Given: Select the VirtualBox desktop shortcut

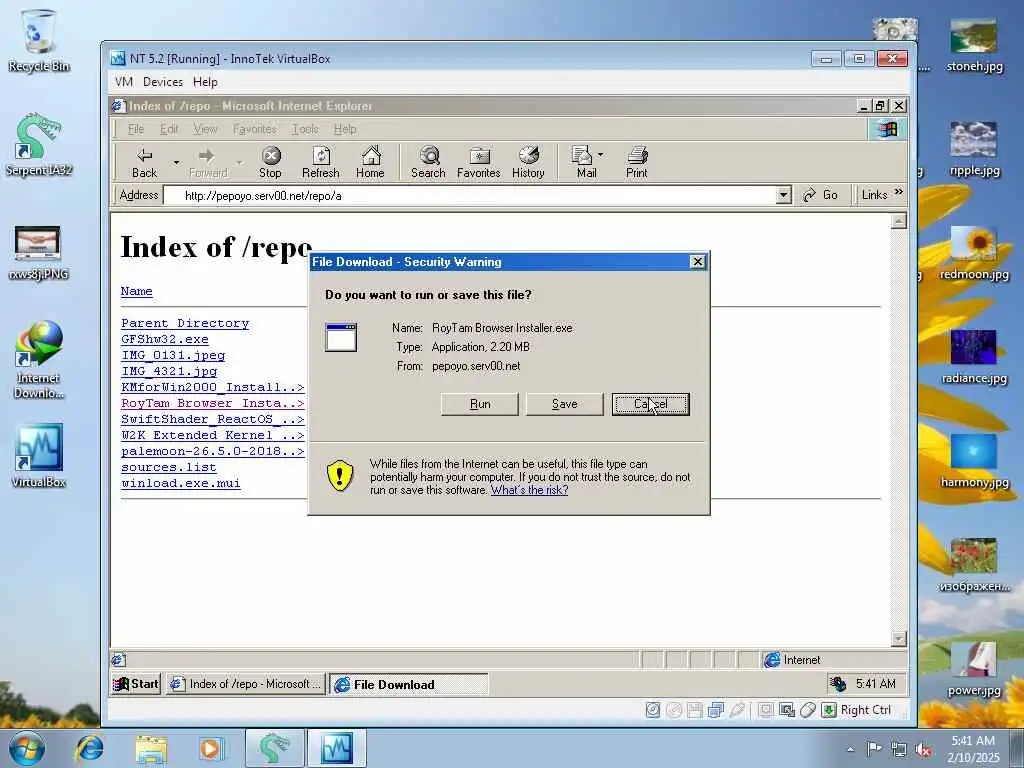Looking at the screenshot, I should (x=39, y=456).
